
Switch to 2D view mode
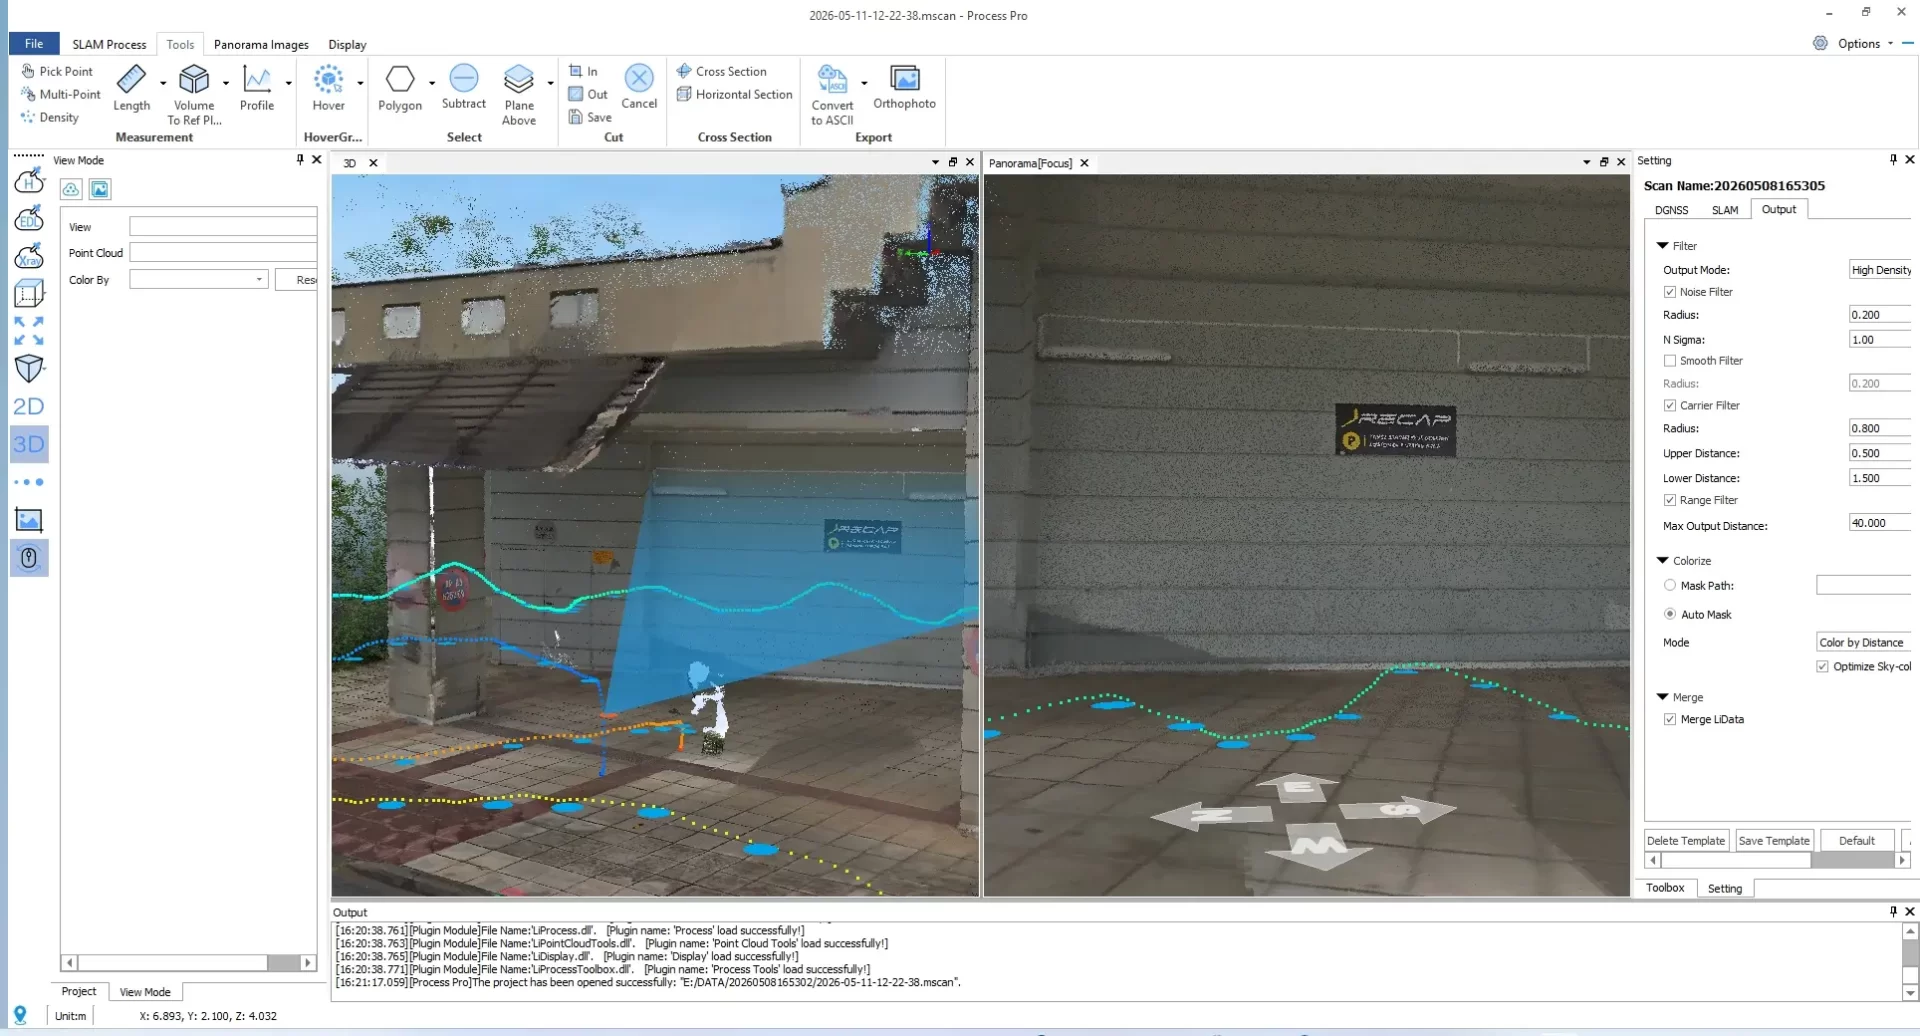[x=29, y=406]
